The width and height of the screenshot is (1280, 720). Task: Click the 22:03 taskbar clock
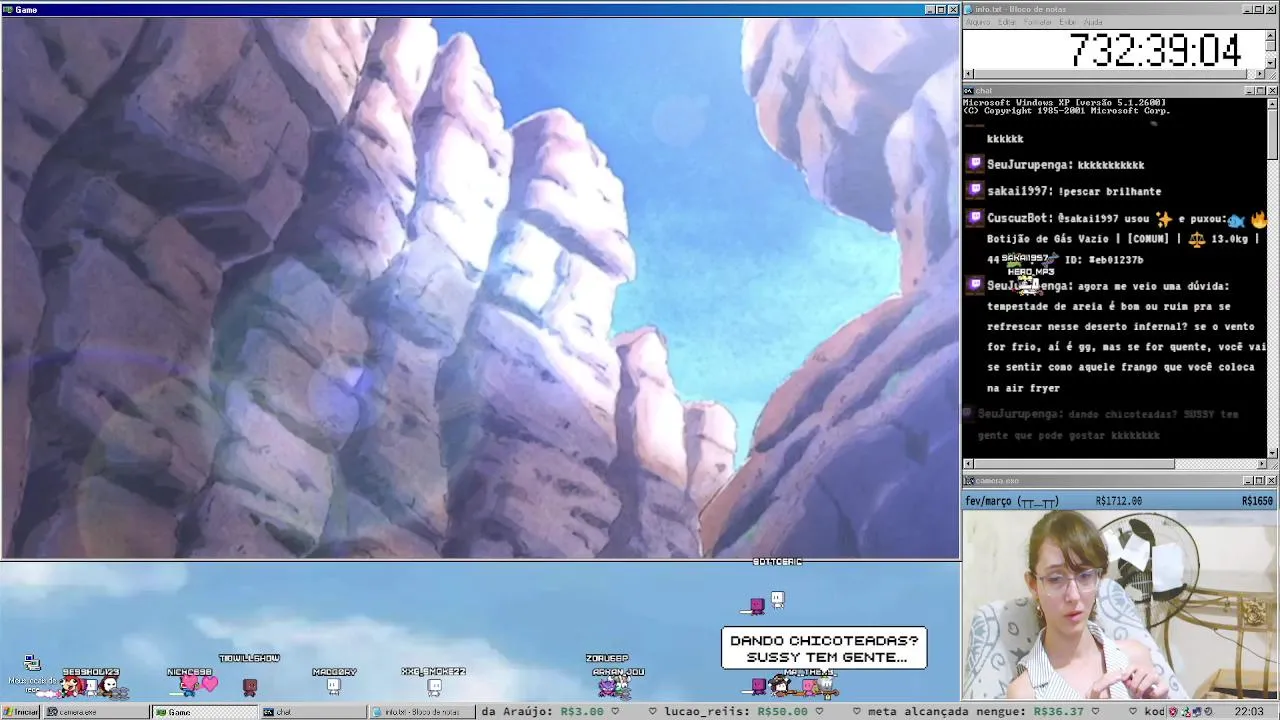coord(1249,712)
